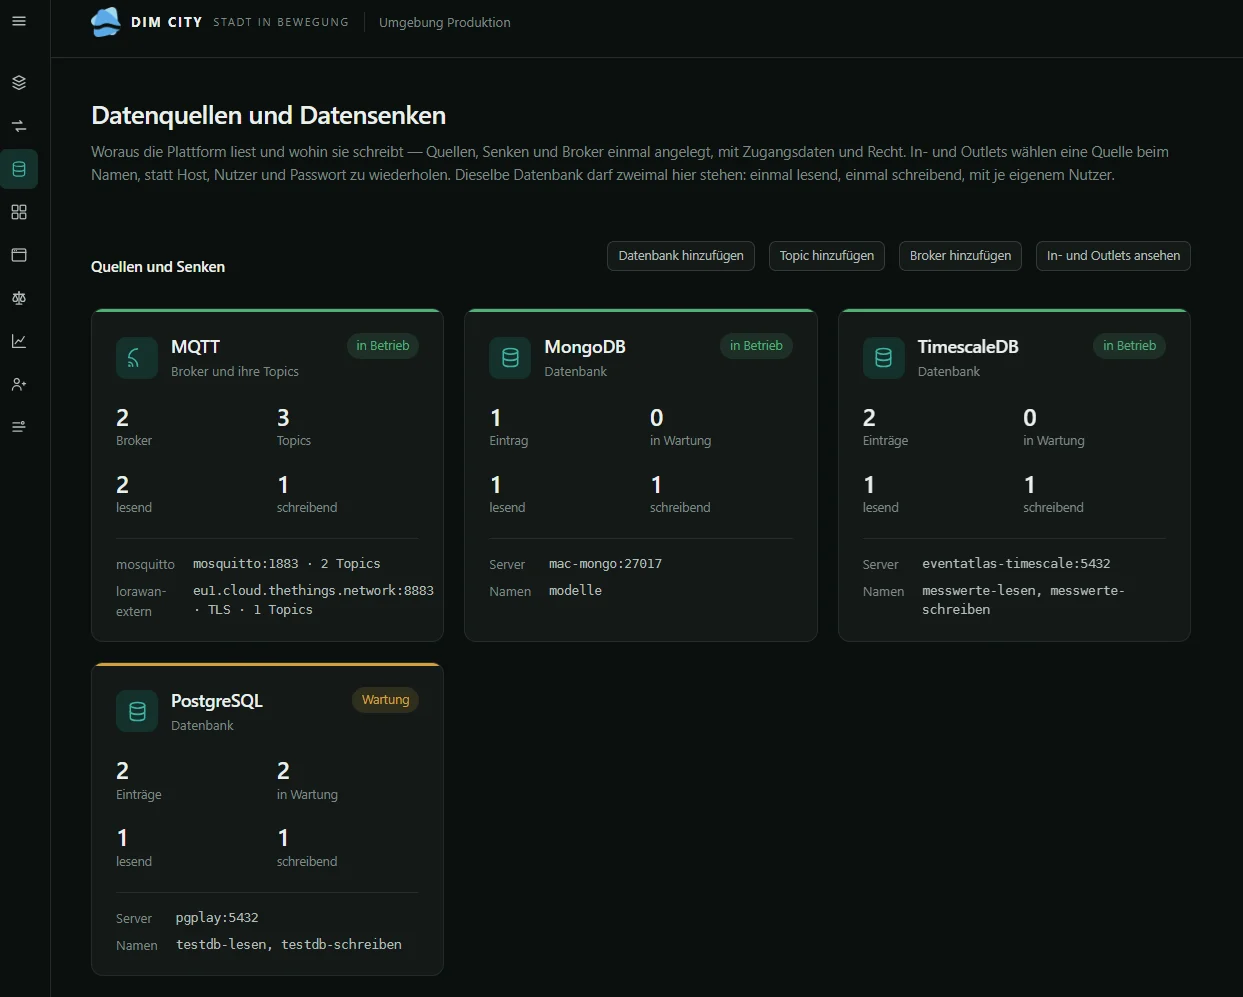Click the MongoDB '0 in Wartung' count

pyautogui.click(x=680, y=427)
